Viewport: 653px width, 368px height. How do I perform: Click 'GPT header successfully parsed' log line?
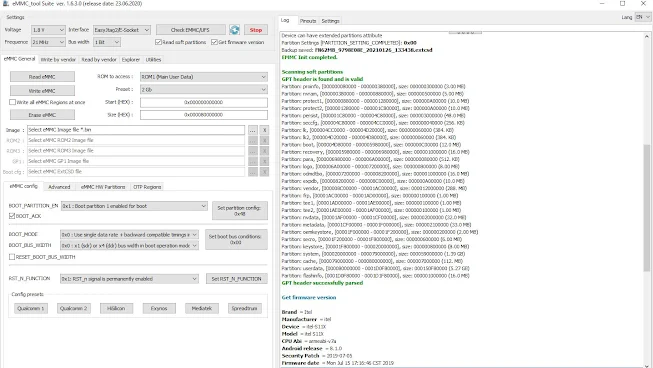point(322,283)
